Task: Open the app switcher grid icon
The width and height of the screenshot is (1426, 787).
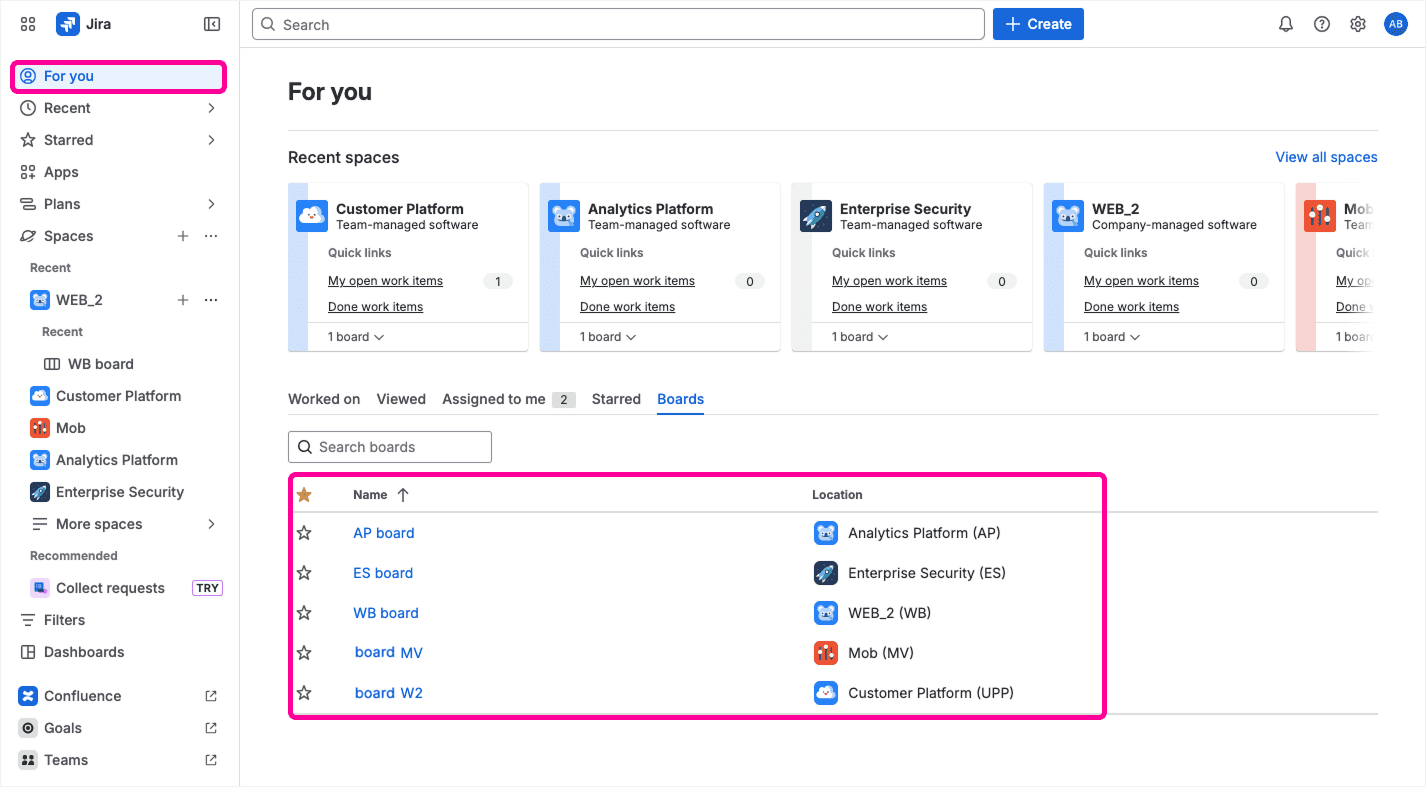Action: point(28,24)
